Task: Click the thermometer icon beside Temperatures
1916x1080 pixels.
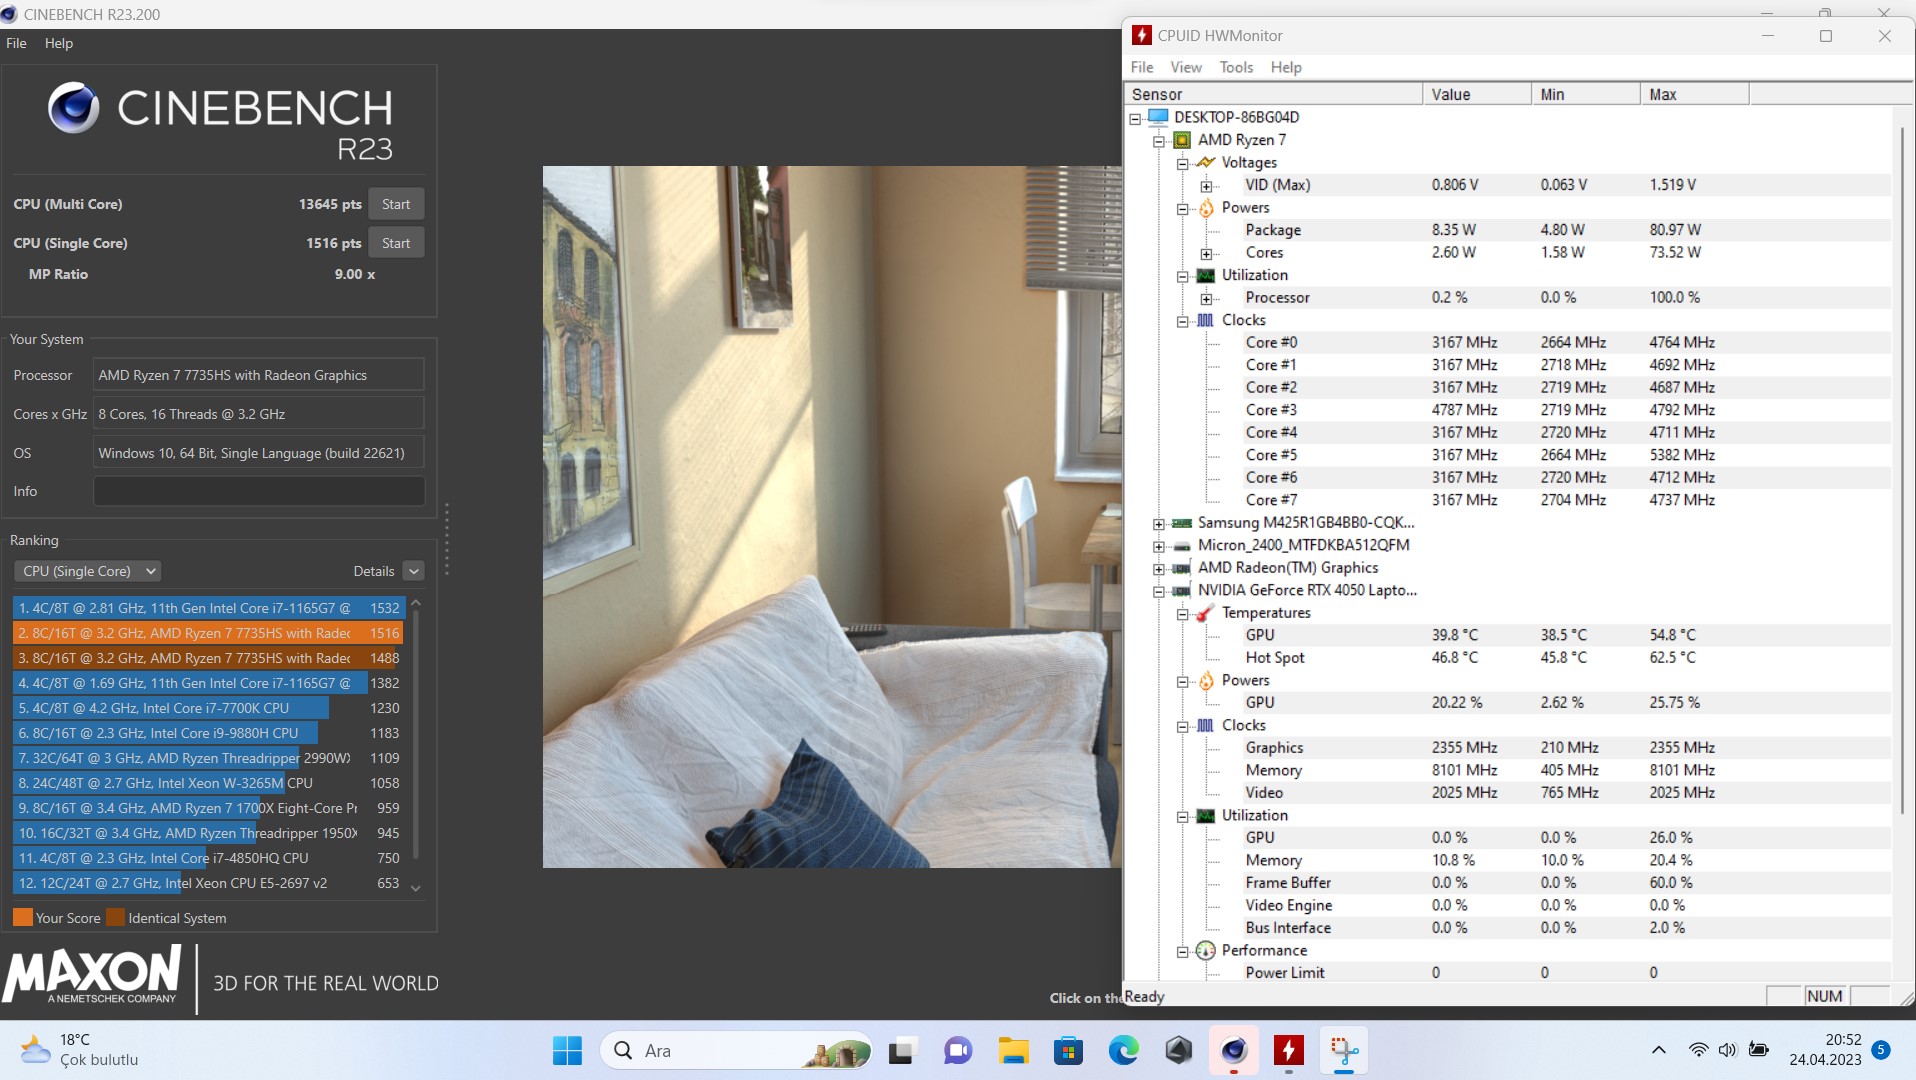Action: 1206,613
